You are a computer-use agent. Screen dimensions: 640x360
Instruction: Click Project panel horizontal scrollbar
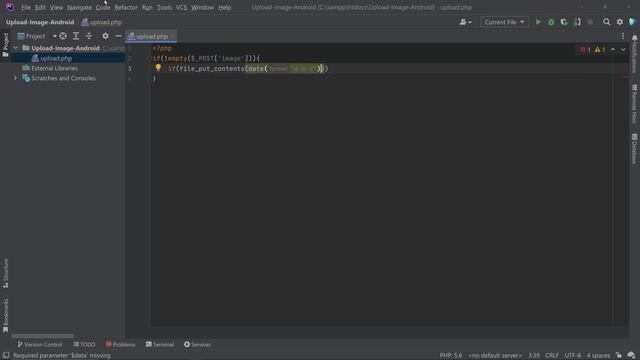pos(42,336)
